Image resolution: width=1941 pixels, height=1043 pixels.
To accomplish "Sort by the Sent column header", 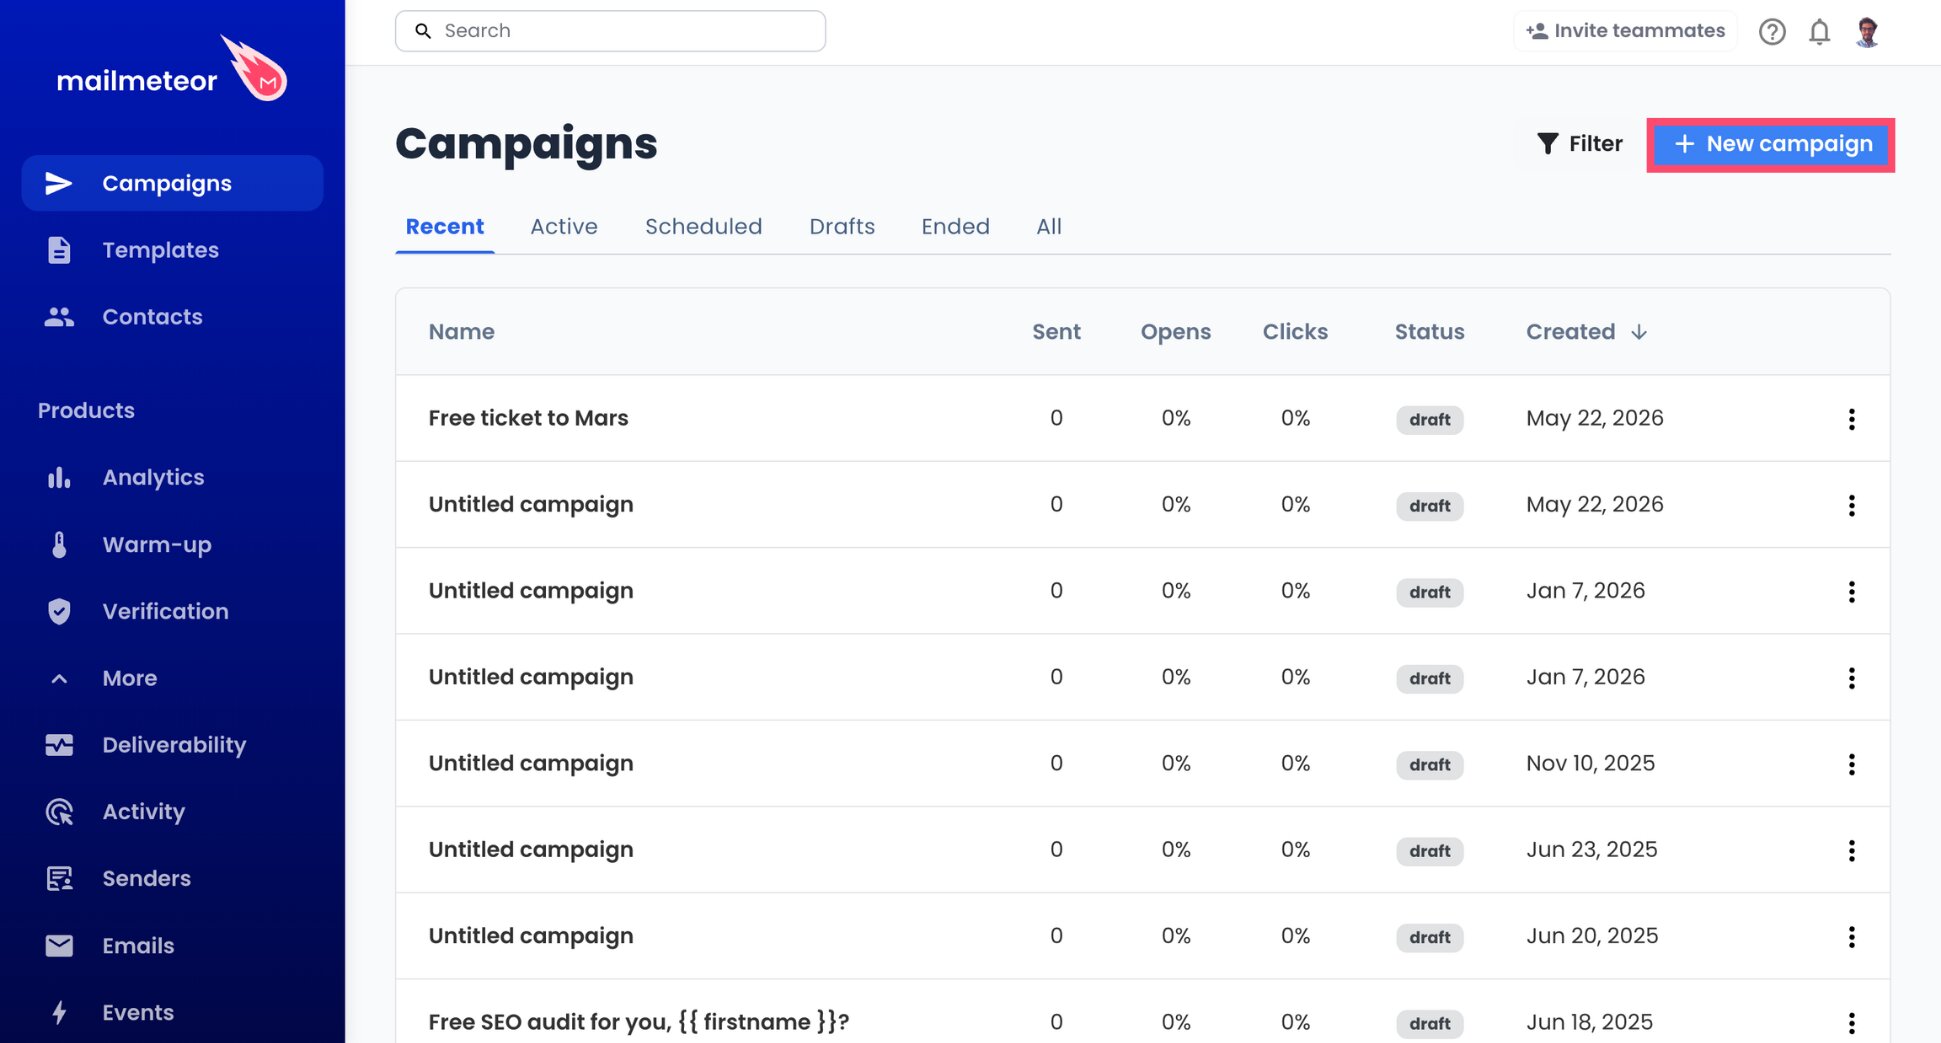I will pyautogui.click(x=1056, y=332).
